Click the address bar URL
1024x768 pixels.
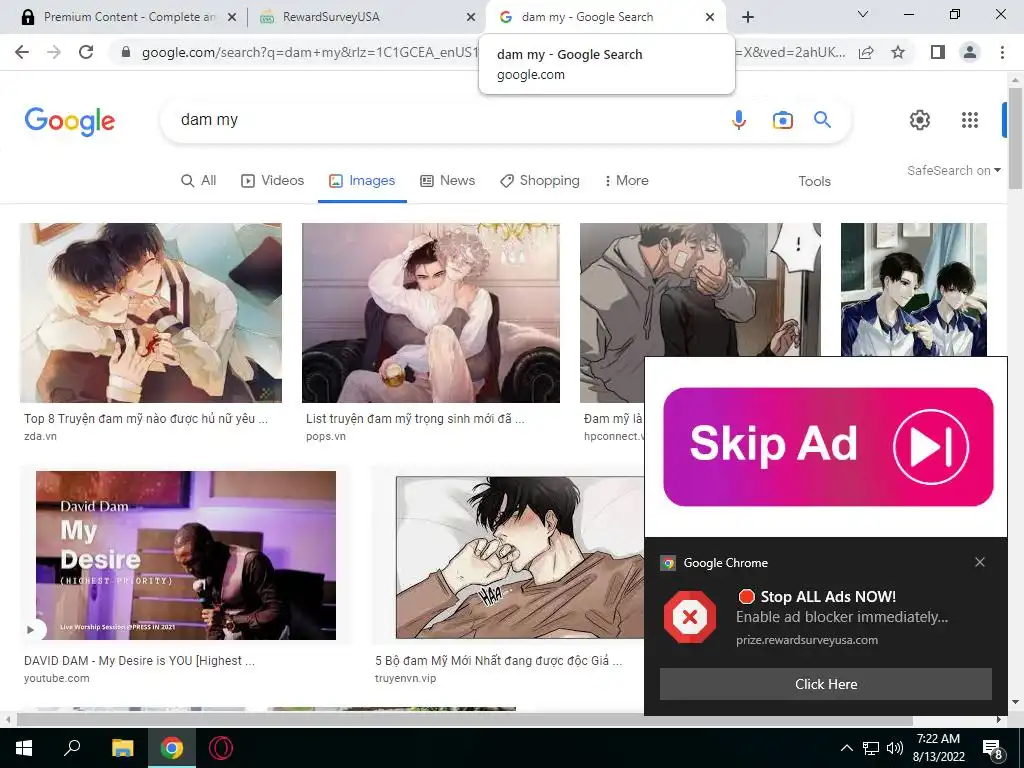click(310, 52)
